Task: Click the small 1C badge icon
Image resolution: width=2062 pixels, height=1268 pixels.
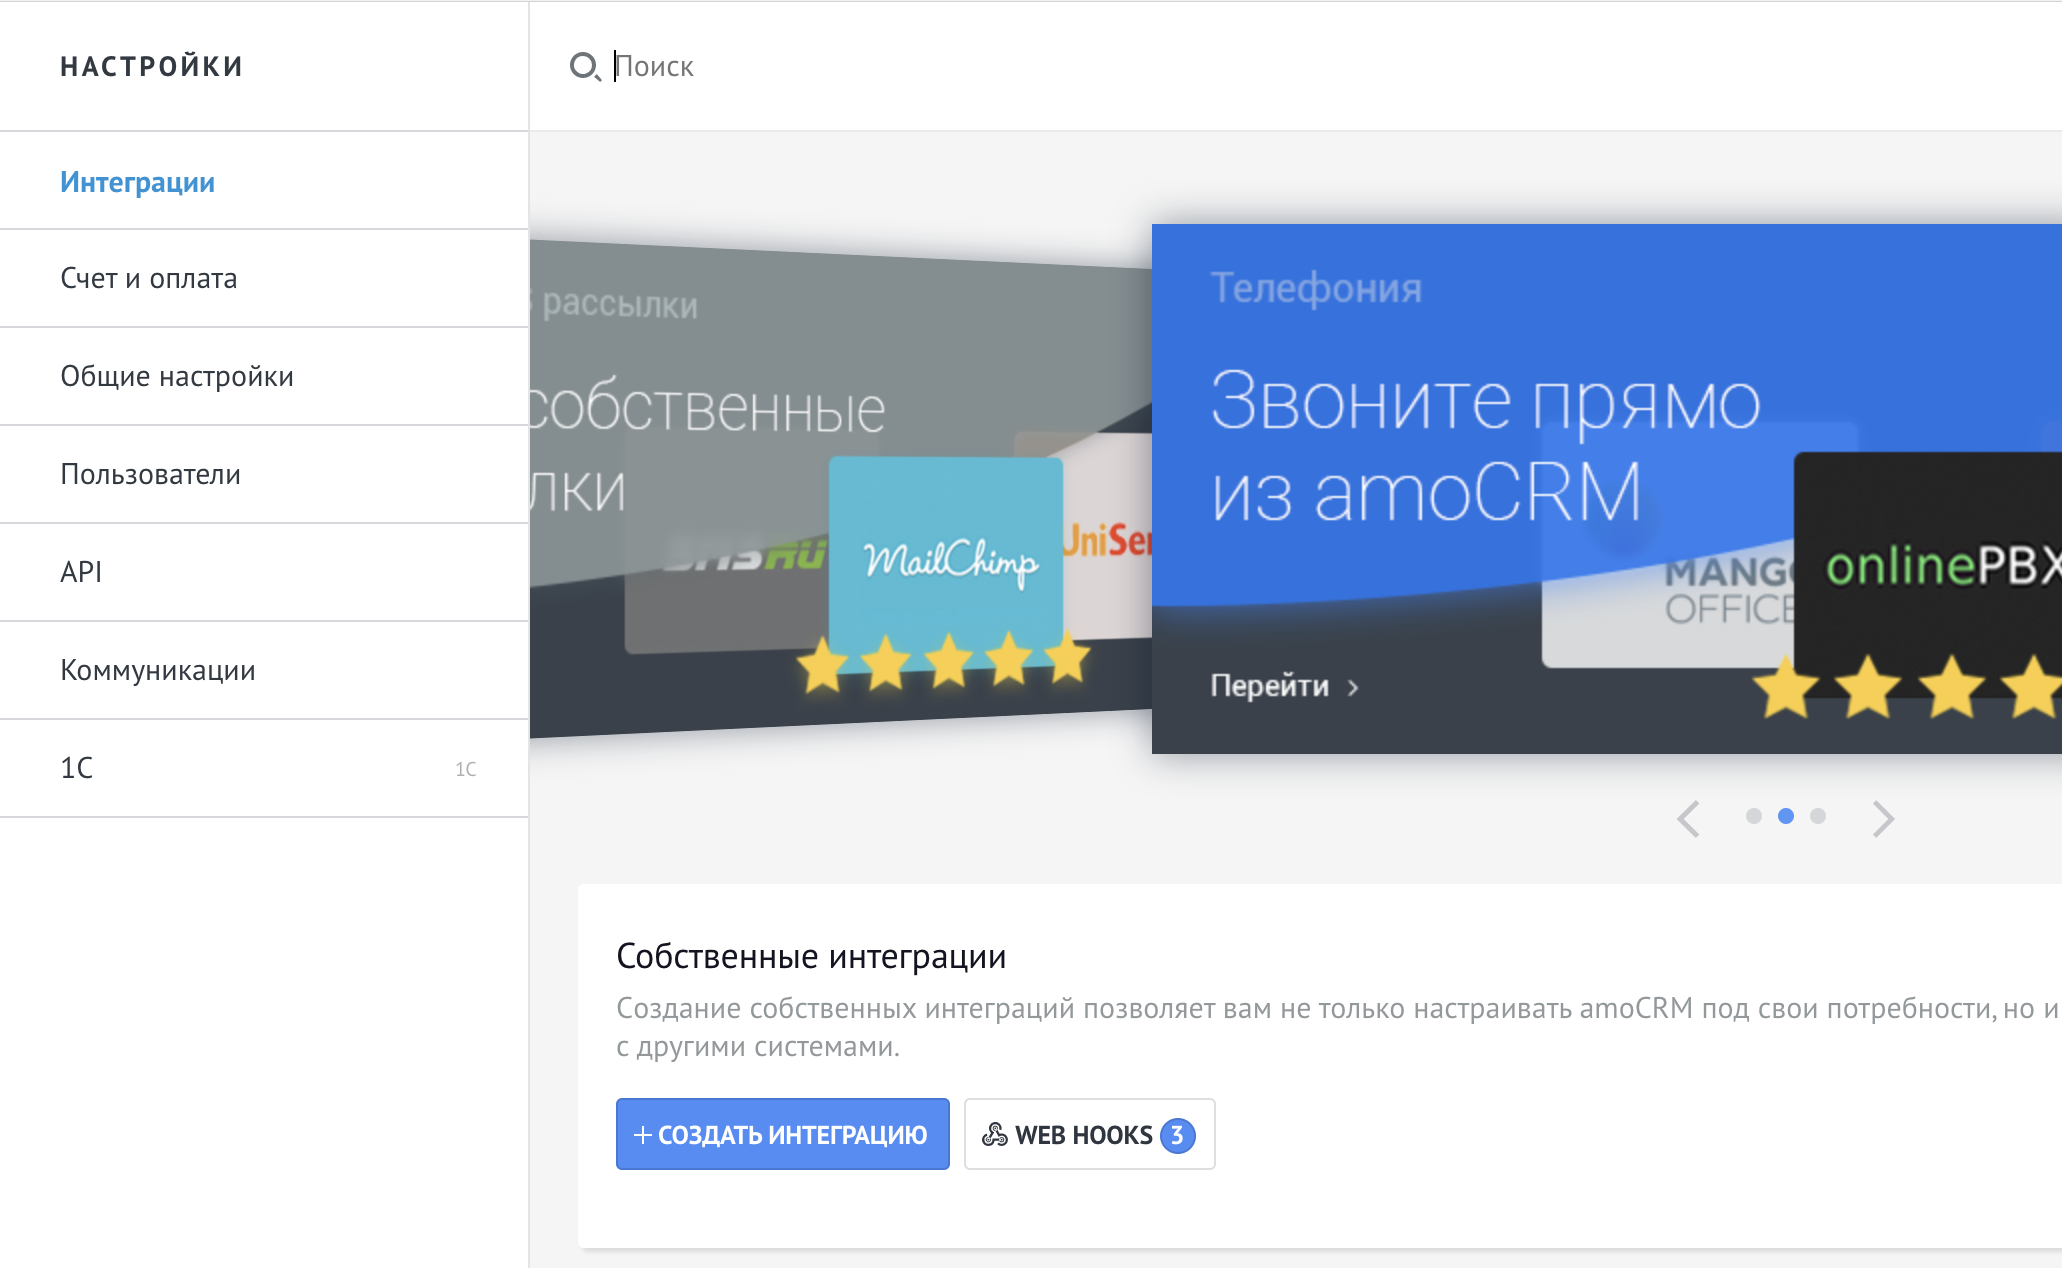Action: 466,769
